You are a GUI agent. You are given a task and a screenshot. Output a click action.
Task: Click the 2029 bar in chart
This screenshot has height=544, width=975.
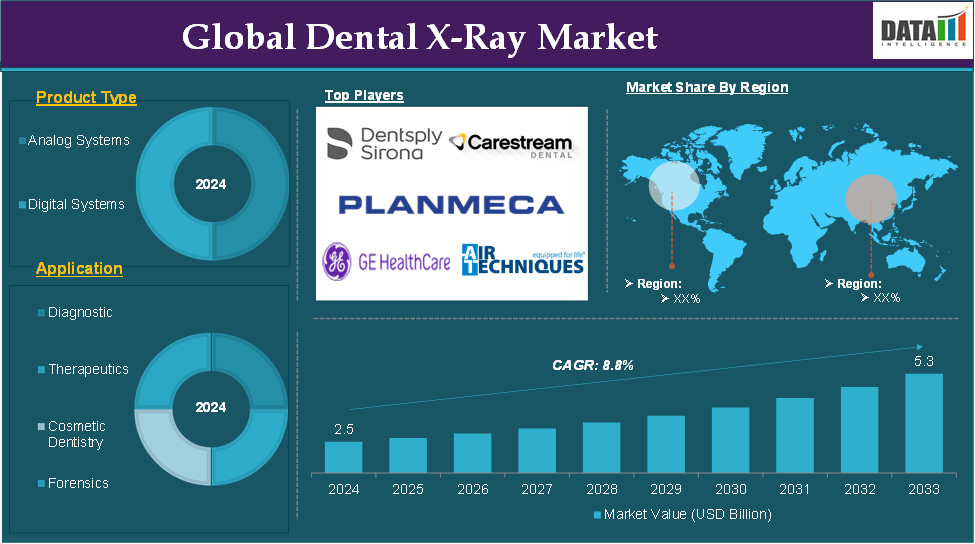[x=666, y=444]
